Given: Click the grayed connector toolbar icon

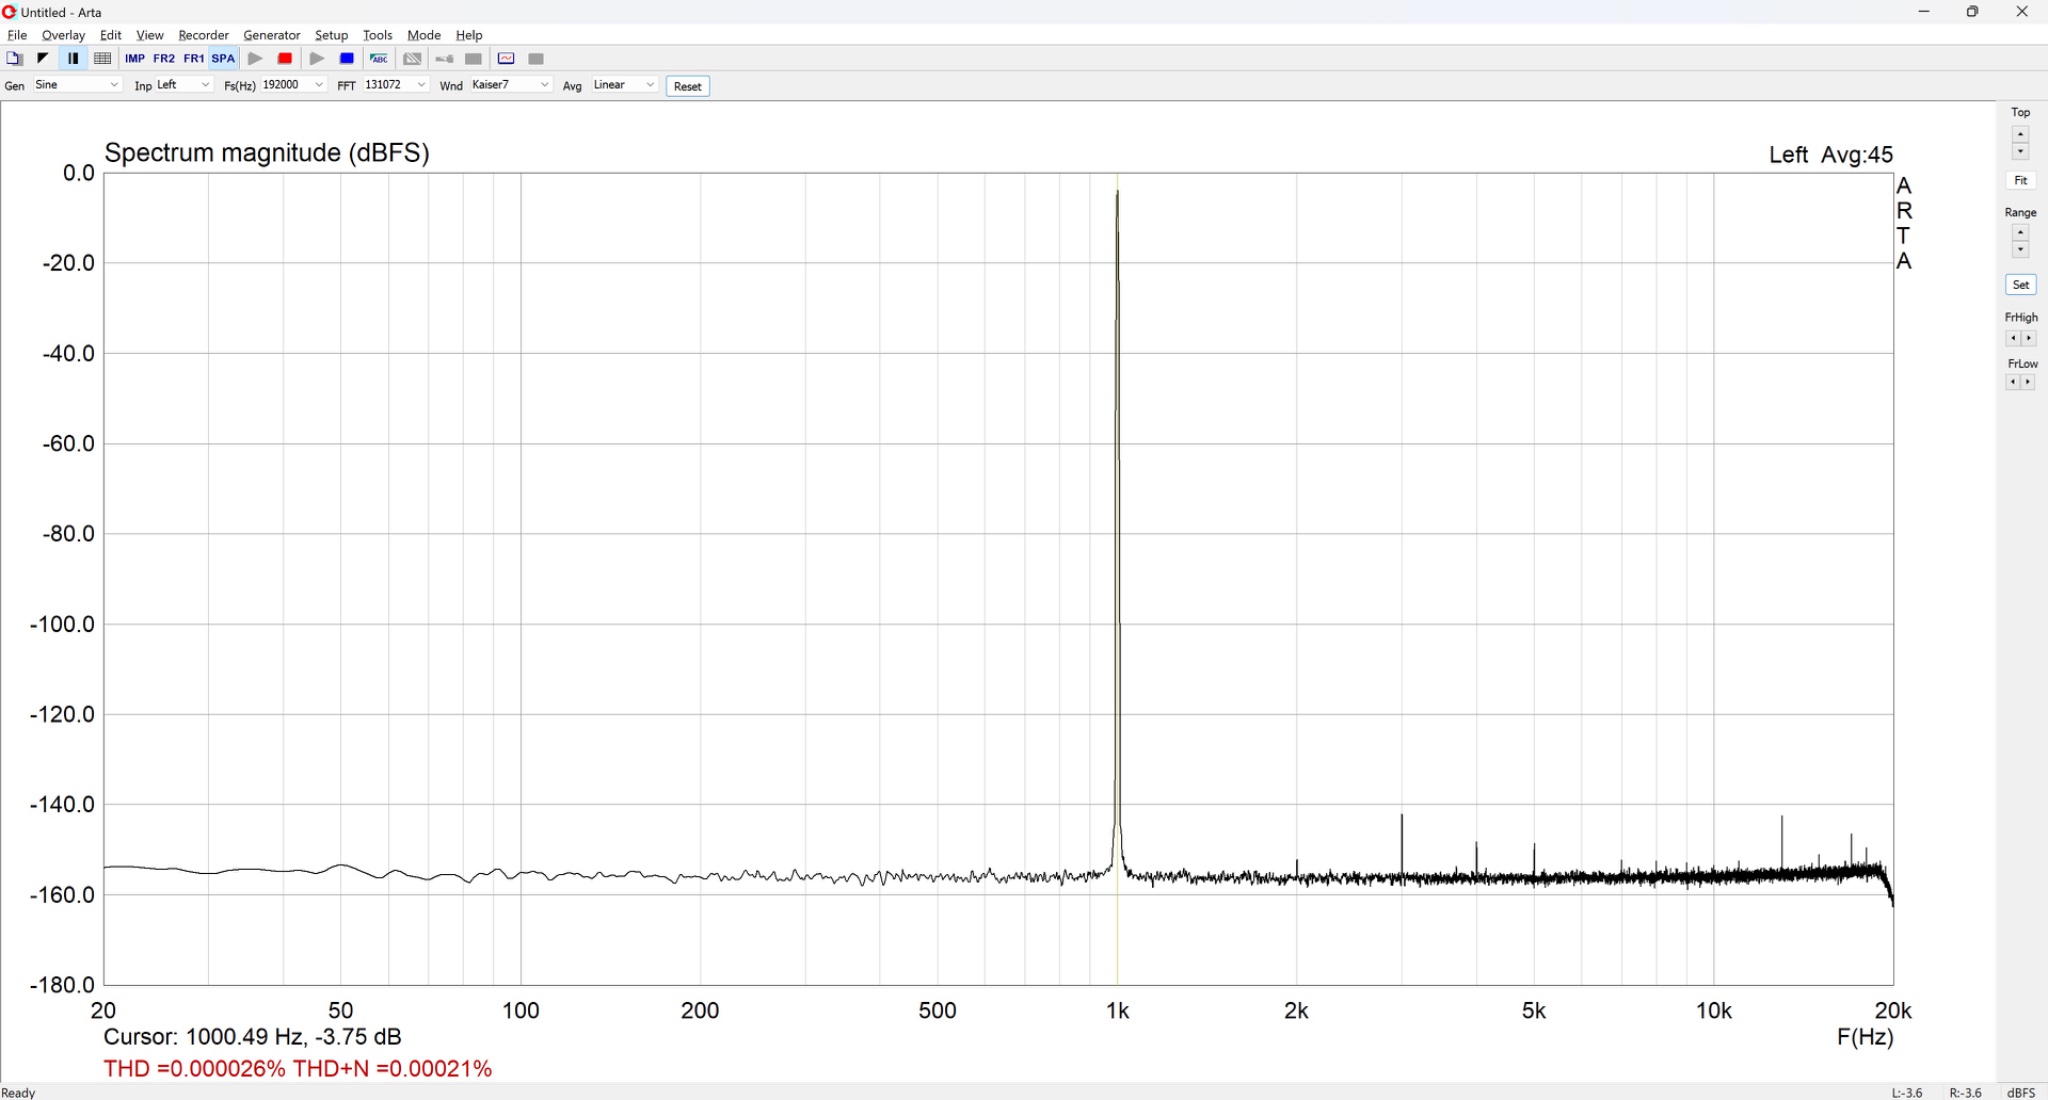Looking at the screenshot, I should [x=445, y=59].
